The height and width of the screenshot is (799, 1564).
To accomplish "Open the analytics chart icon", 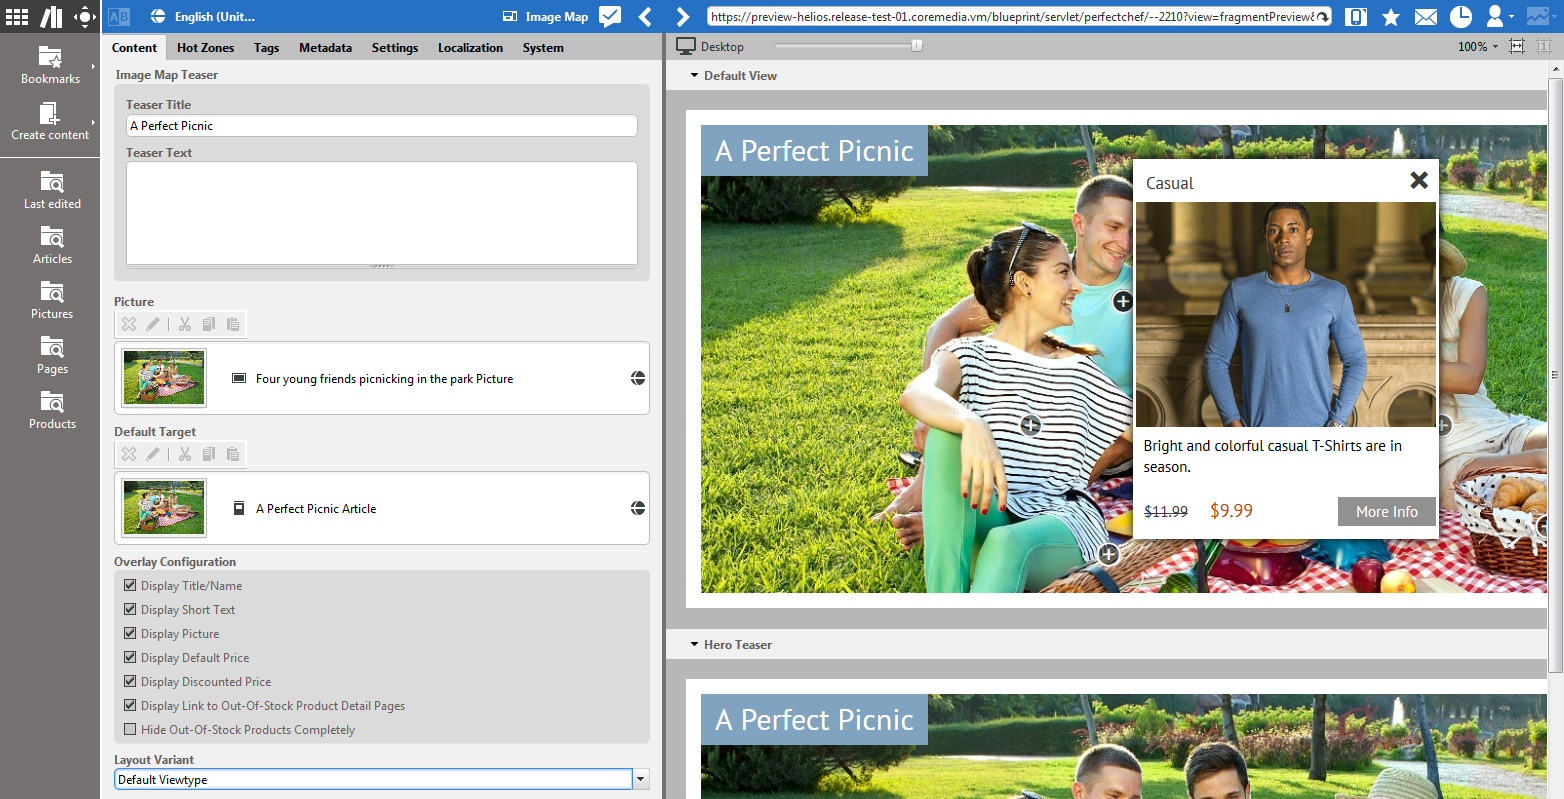I will click(x=1537, y=16).
